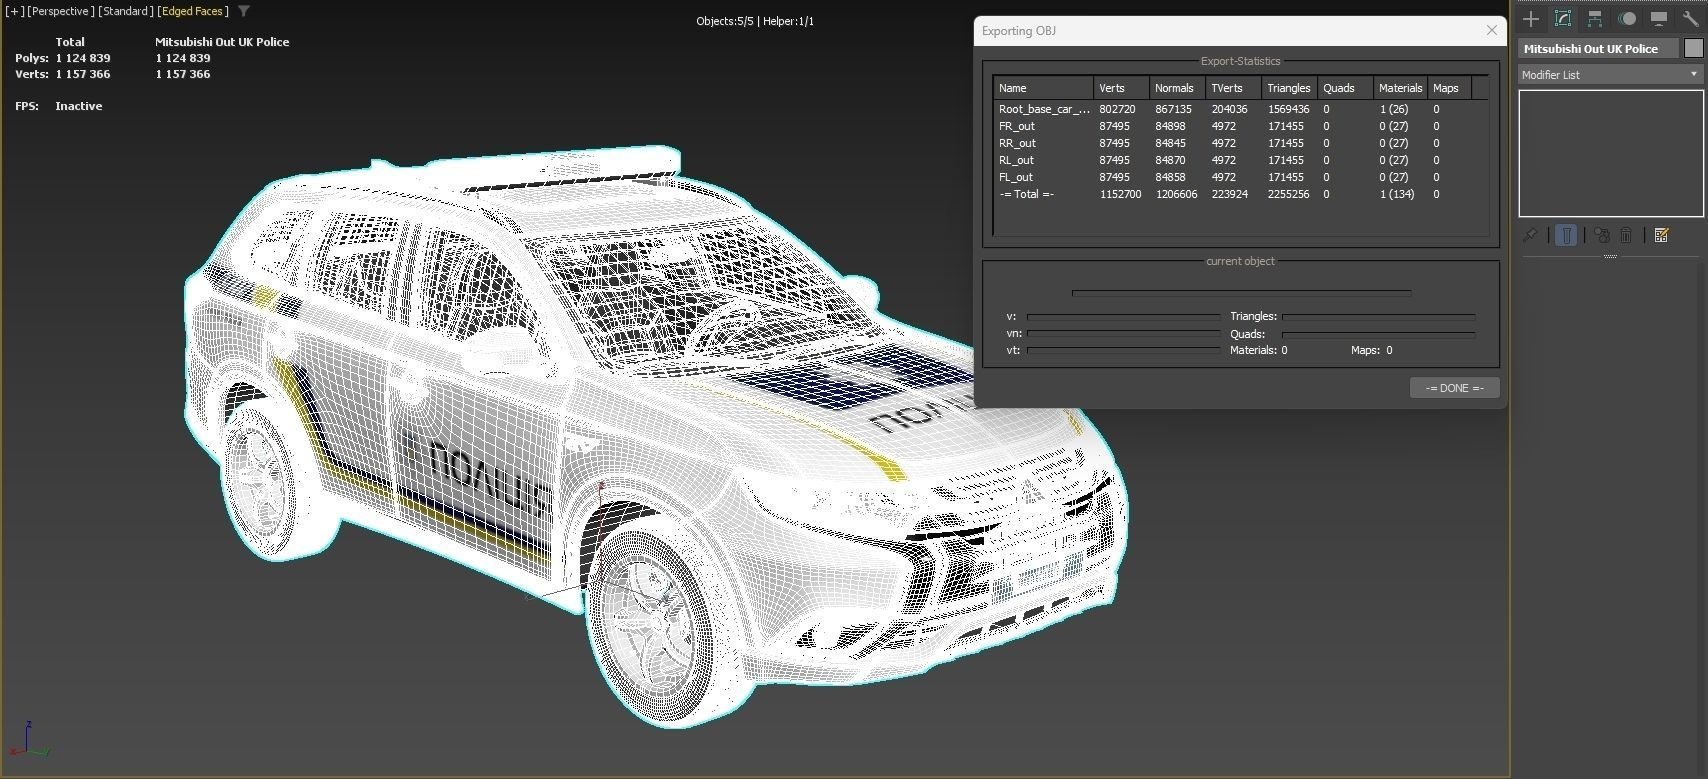Close the Exporting OBJ dialog
This screenshot has width=1708, height=779.
point(1492,30)
